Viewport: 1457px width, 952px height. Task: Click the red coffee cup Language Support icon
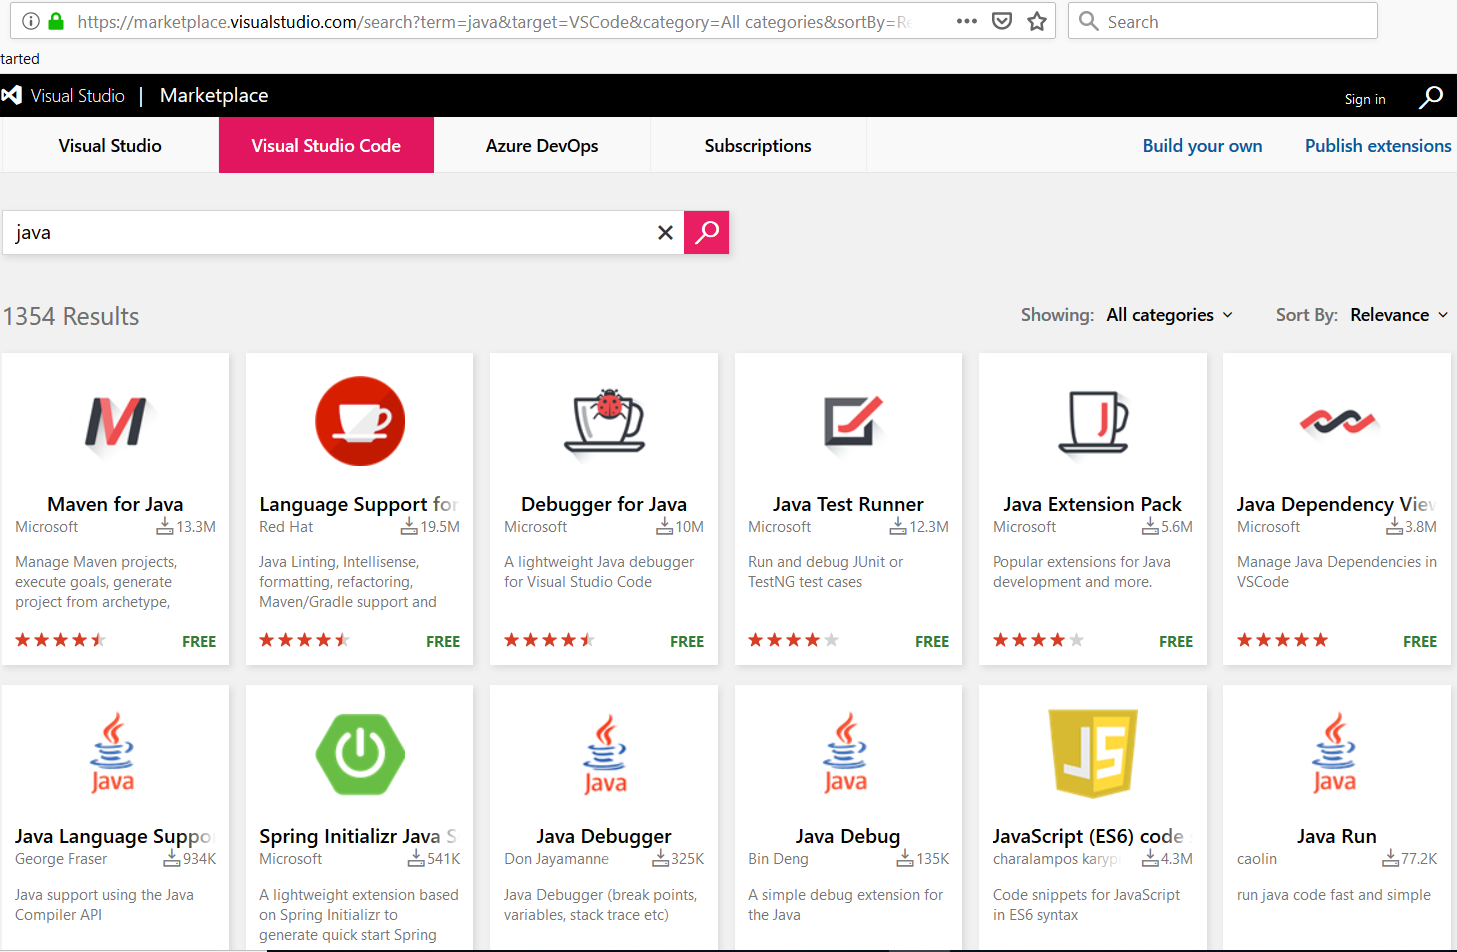click(x=360, y=421)
